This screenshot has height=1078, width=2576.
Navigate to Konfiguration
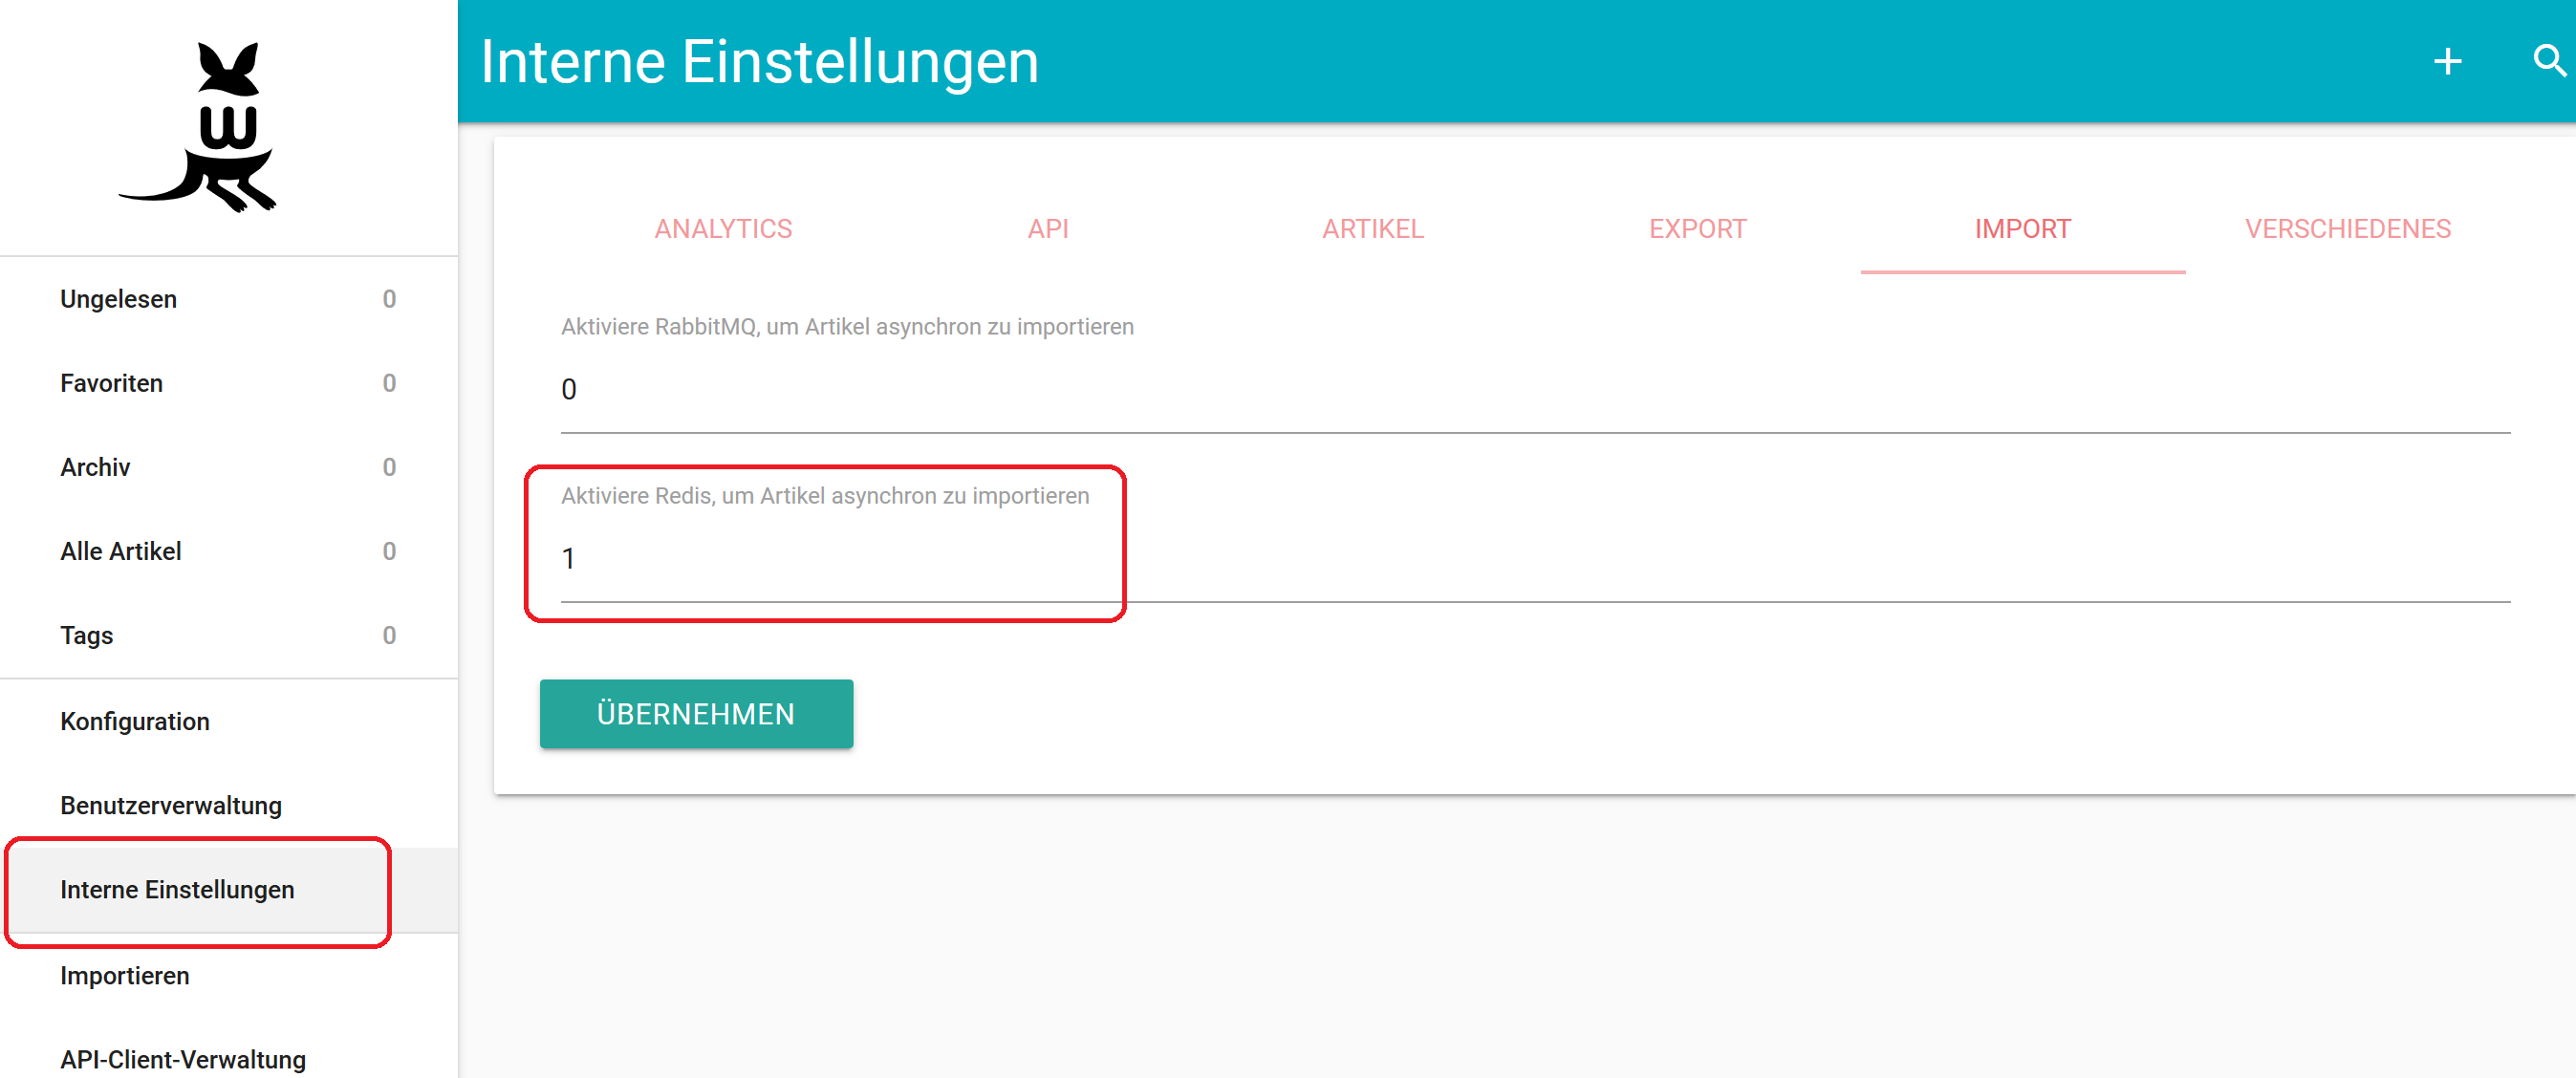[x=134, y=721]
